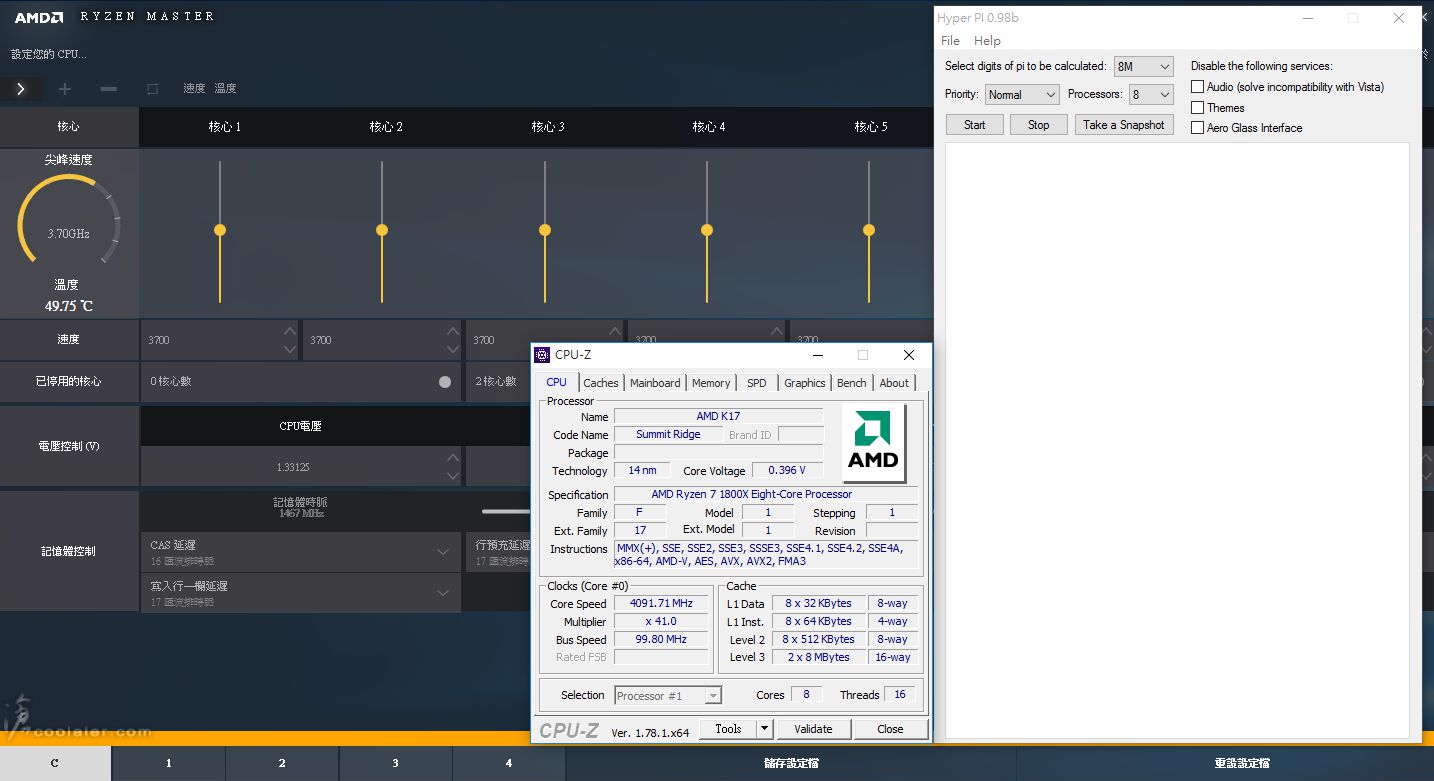This screenshot has height=781, width=1434.
Task: Click 儲存設定檔 save profile button
Action: pyautogui.click(x=791, y=763)
